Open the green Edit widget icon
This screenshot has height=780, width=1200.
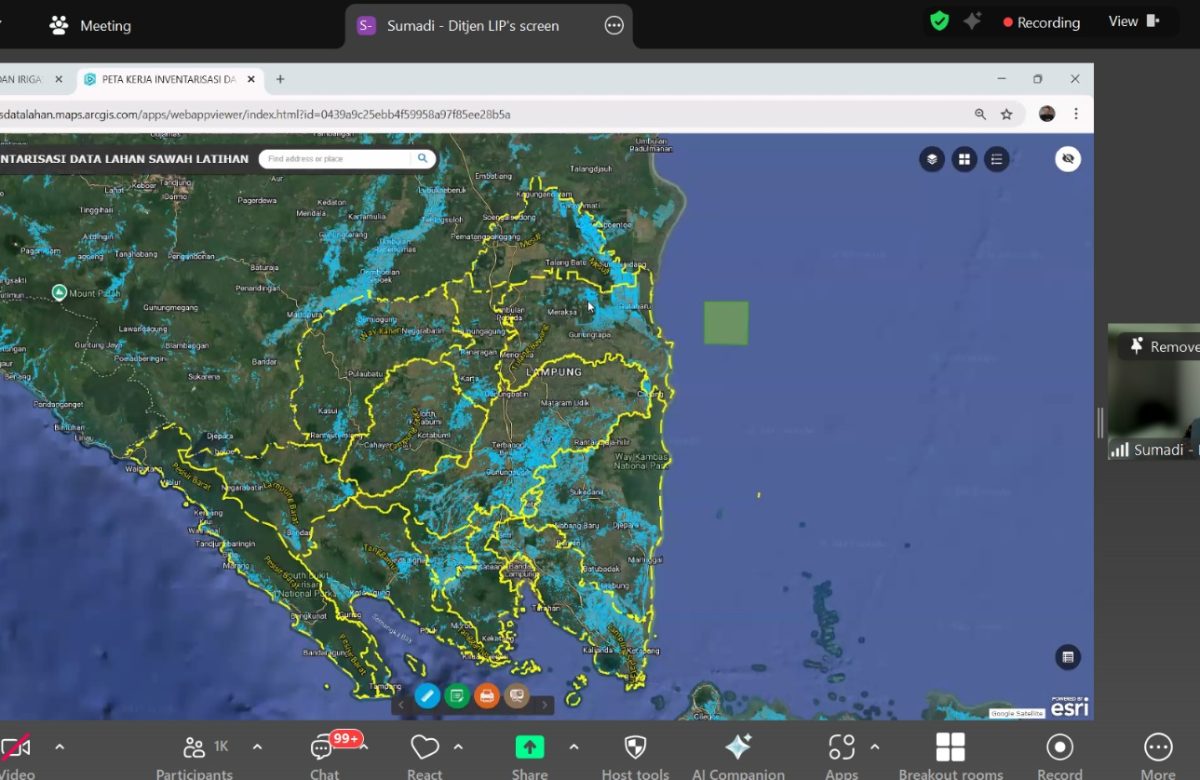point(457,696)
